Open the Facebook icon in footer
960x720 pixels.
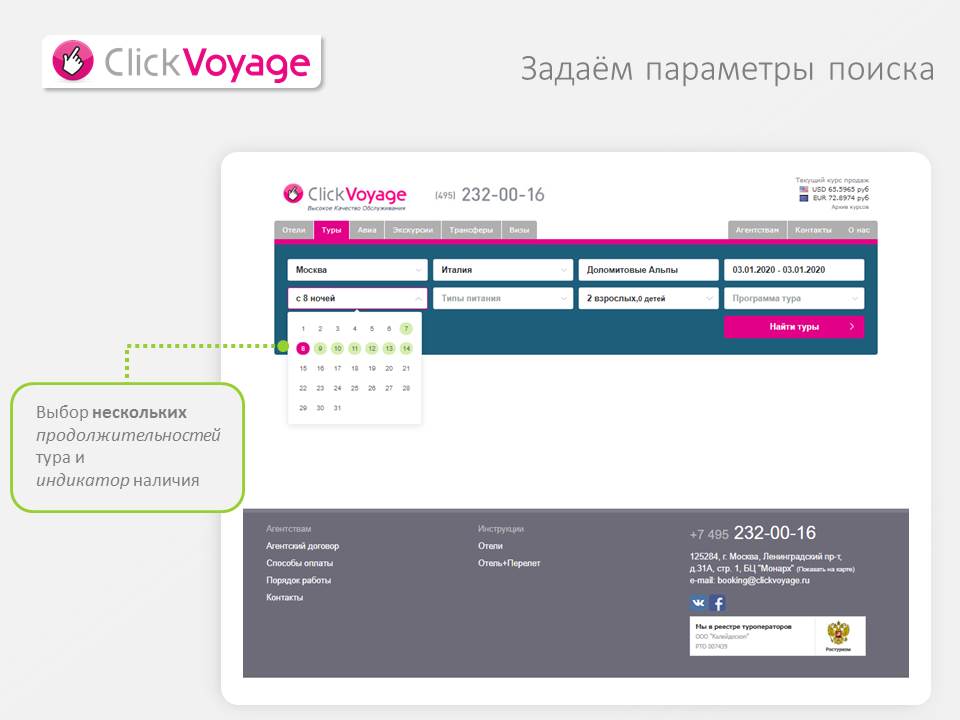(x=717, y=603)
